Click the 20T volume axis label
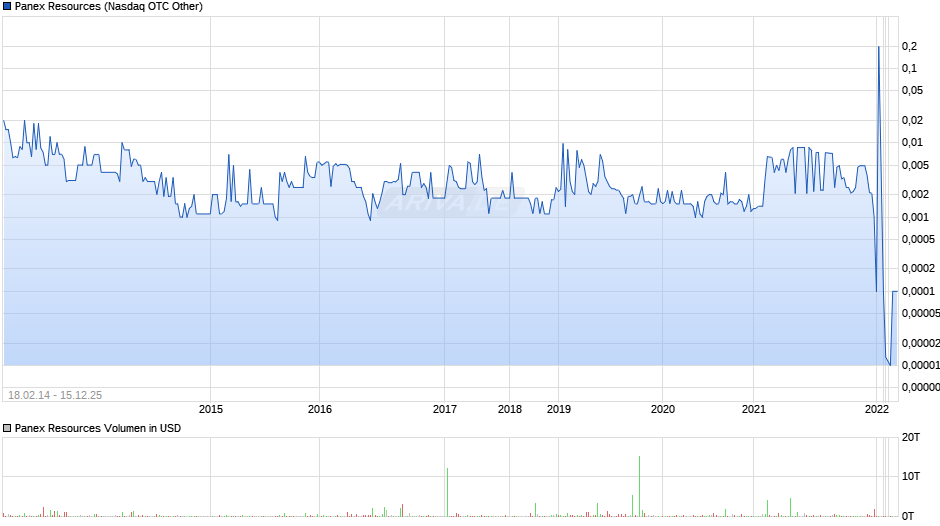 (x=911, y=437)
